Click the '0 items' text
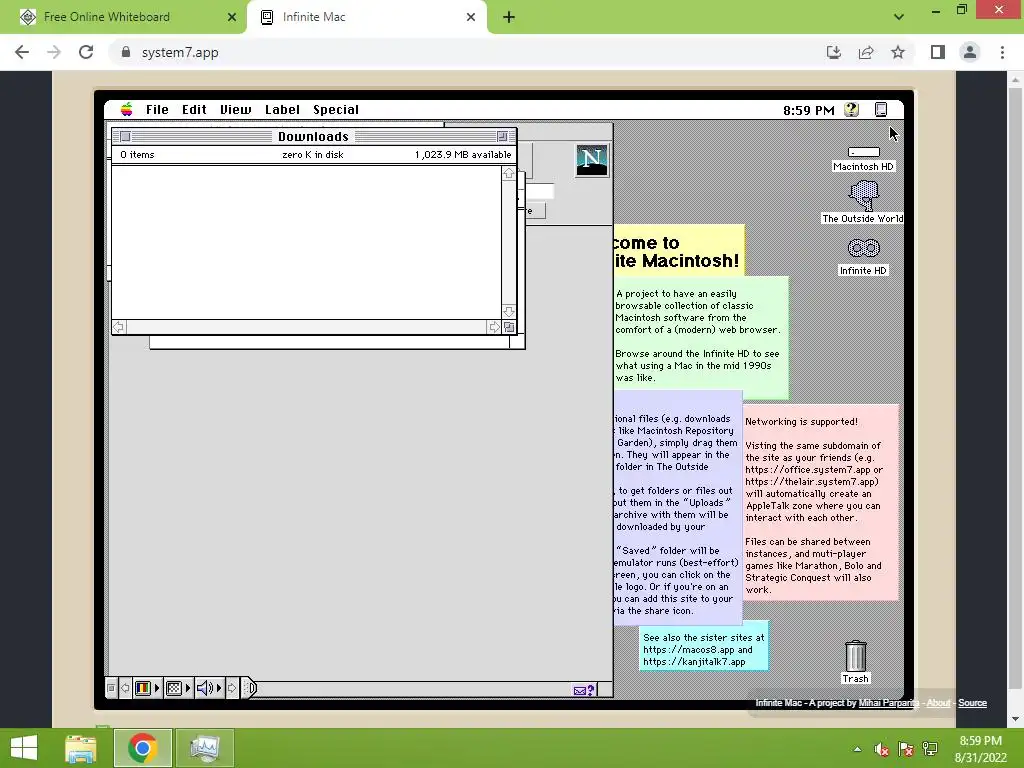1024x768 pixels. (137, 155)
